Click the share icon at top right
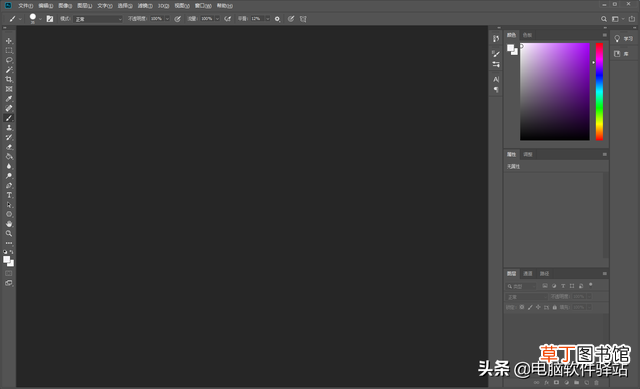Image resolution: width=640 pixels, height=389 pixels. (631, 19)
